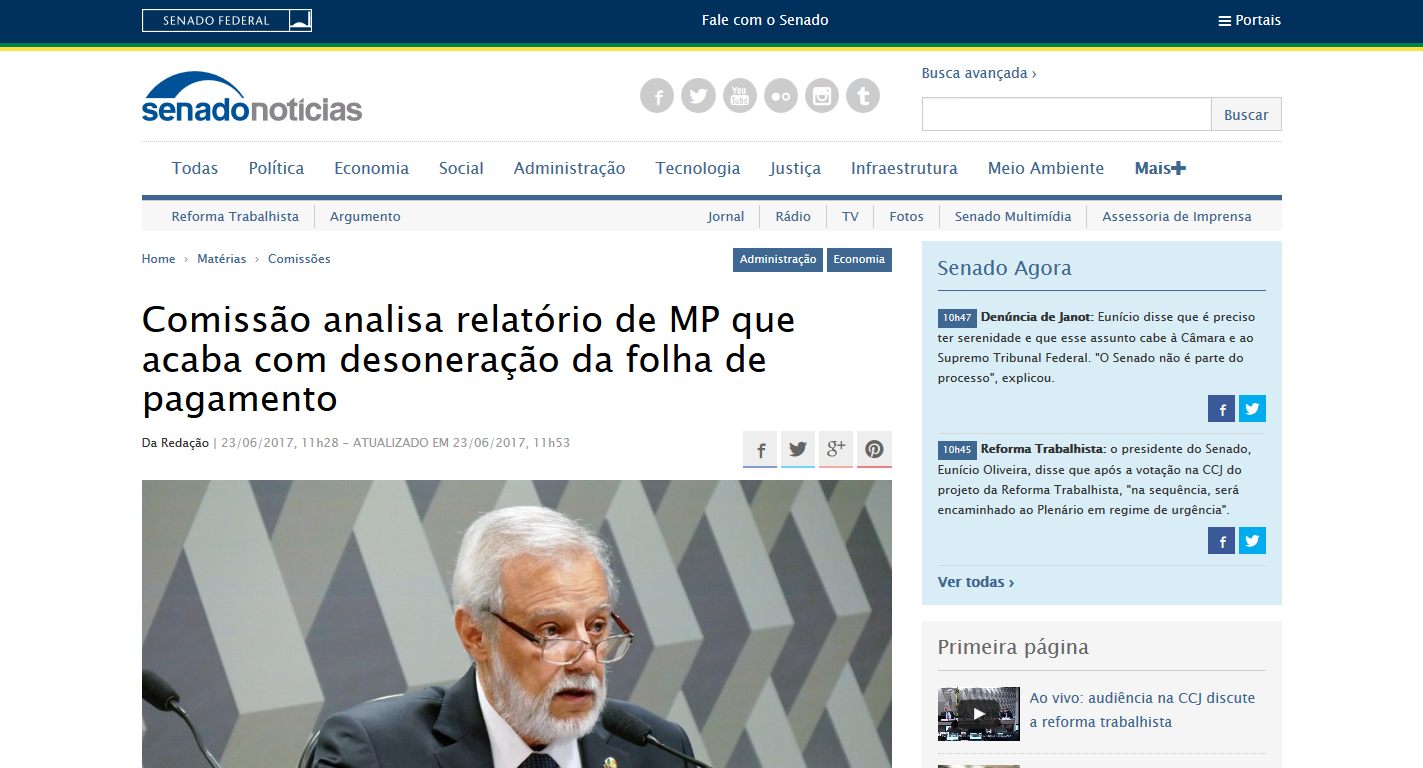The width and height of the screenshot is (1423, 768).
Task: Click inside the search text field
Action: (x=1066, y=114)
